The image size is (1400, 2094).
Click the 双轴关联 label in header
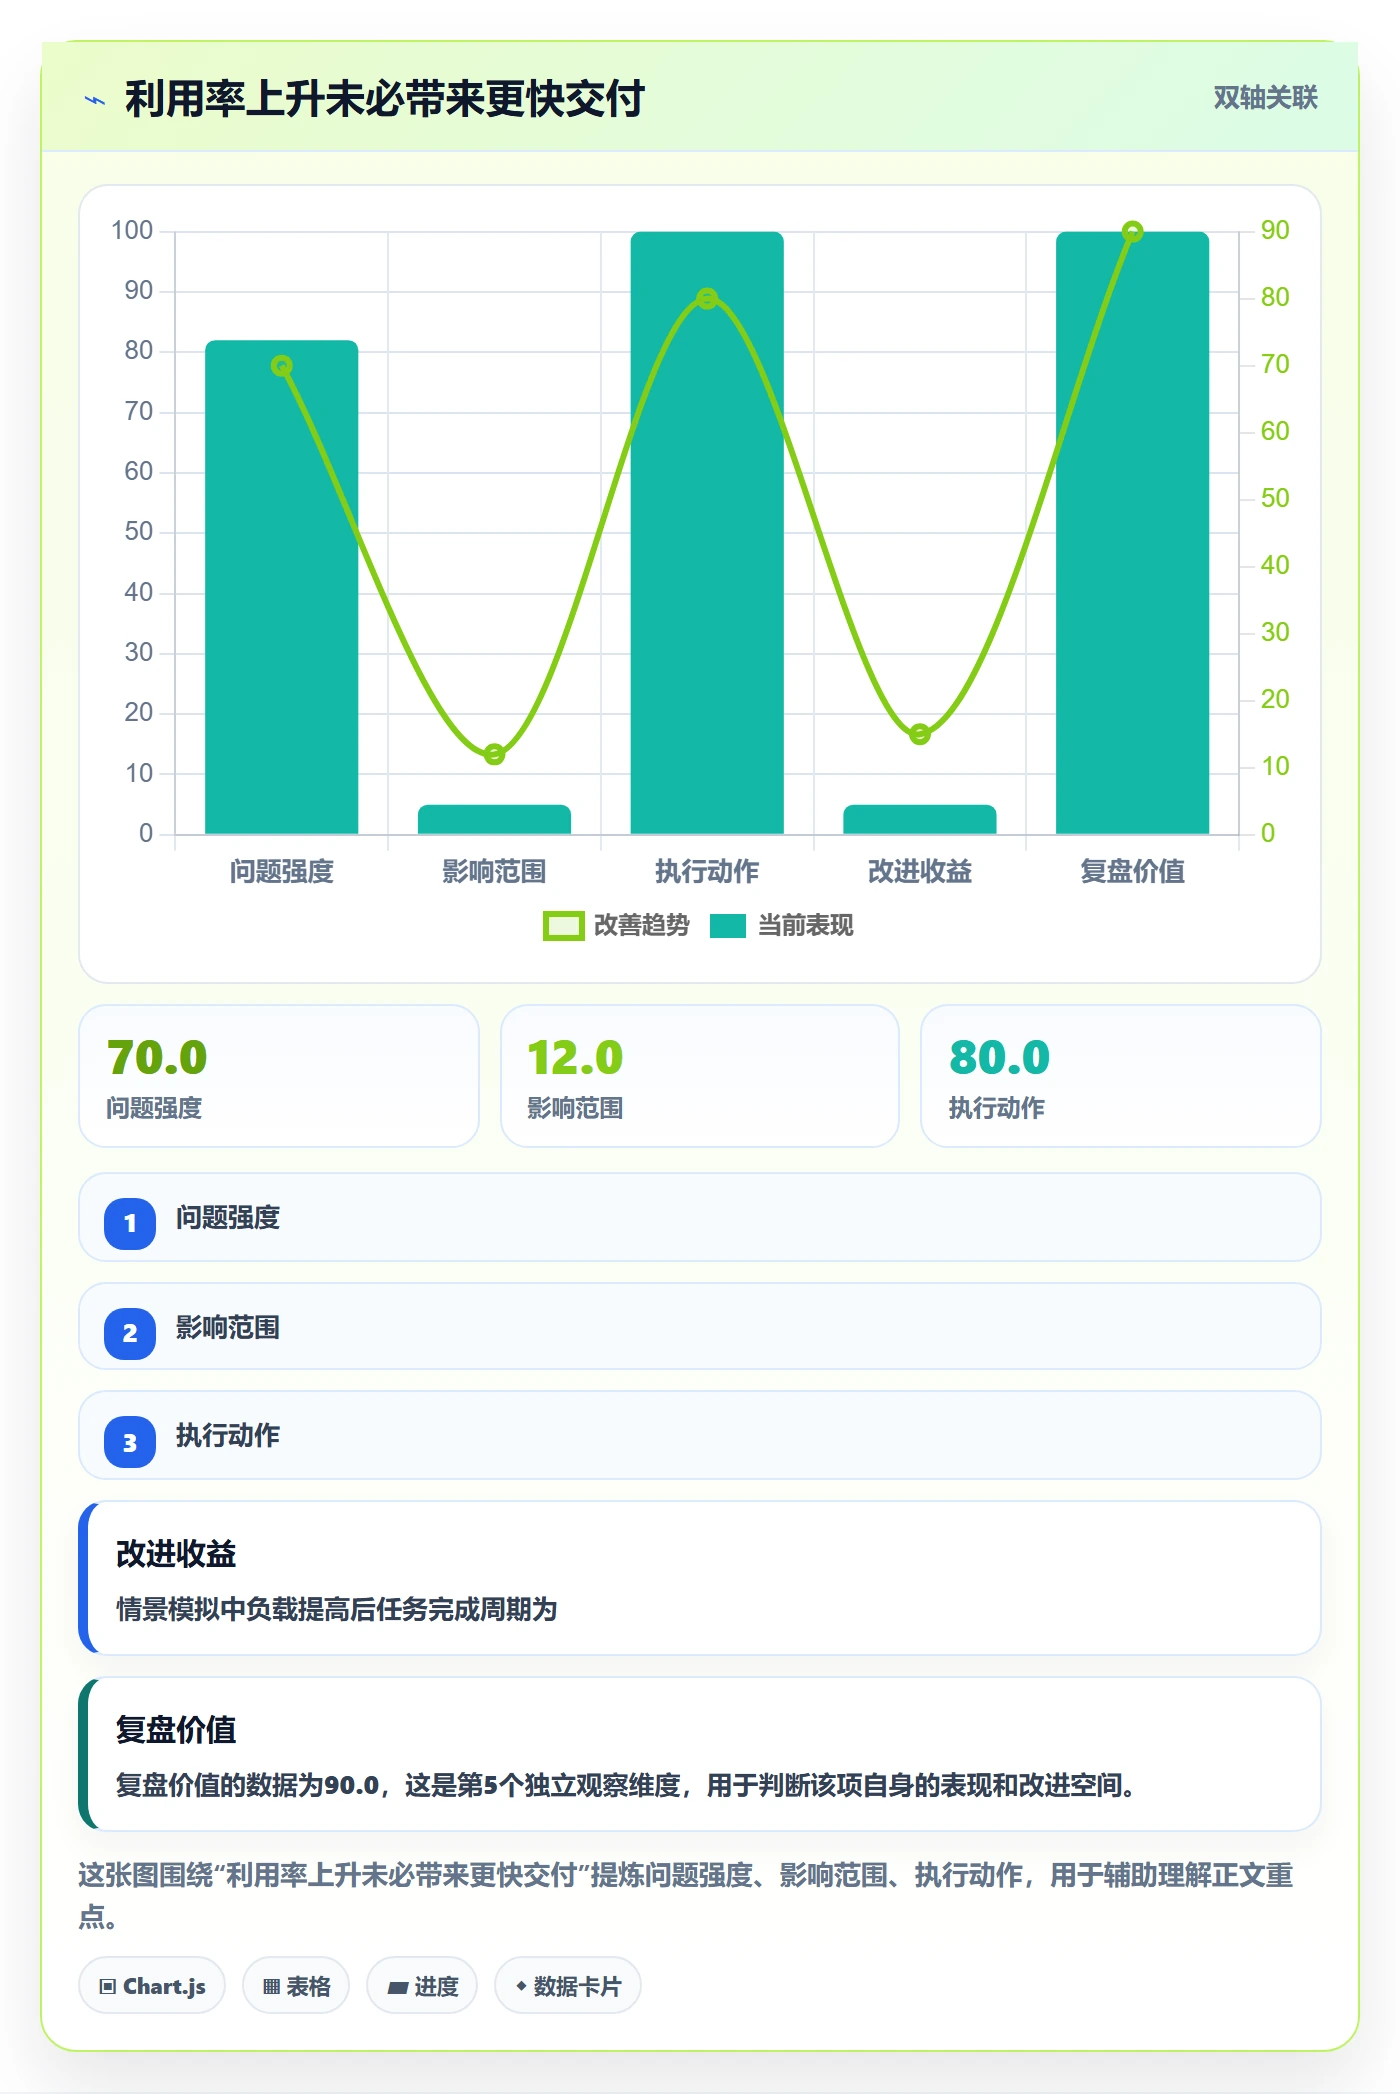1265,97
